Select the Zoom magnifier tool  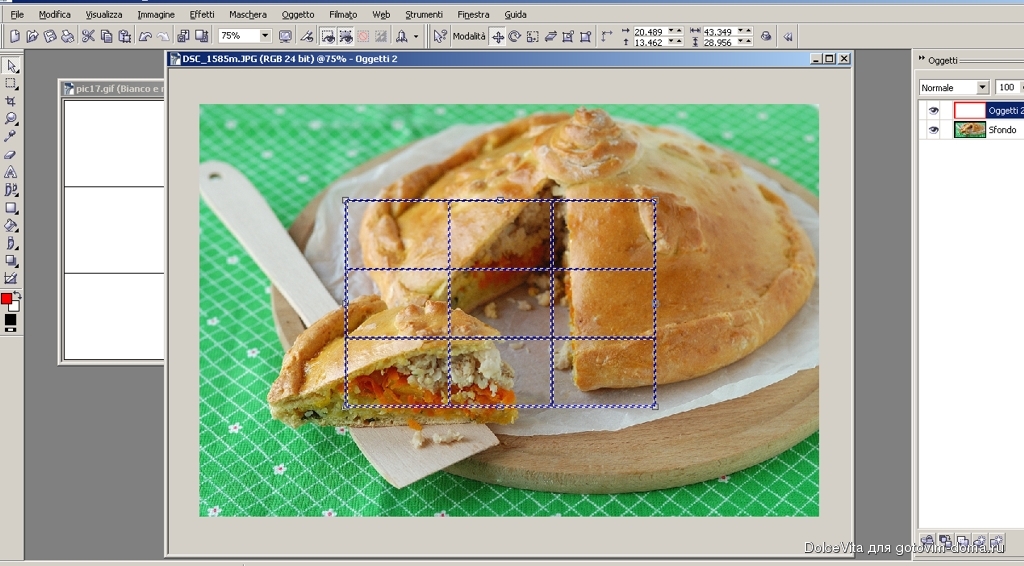[11, 119]
